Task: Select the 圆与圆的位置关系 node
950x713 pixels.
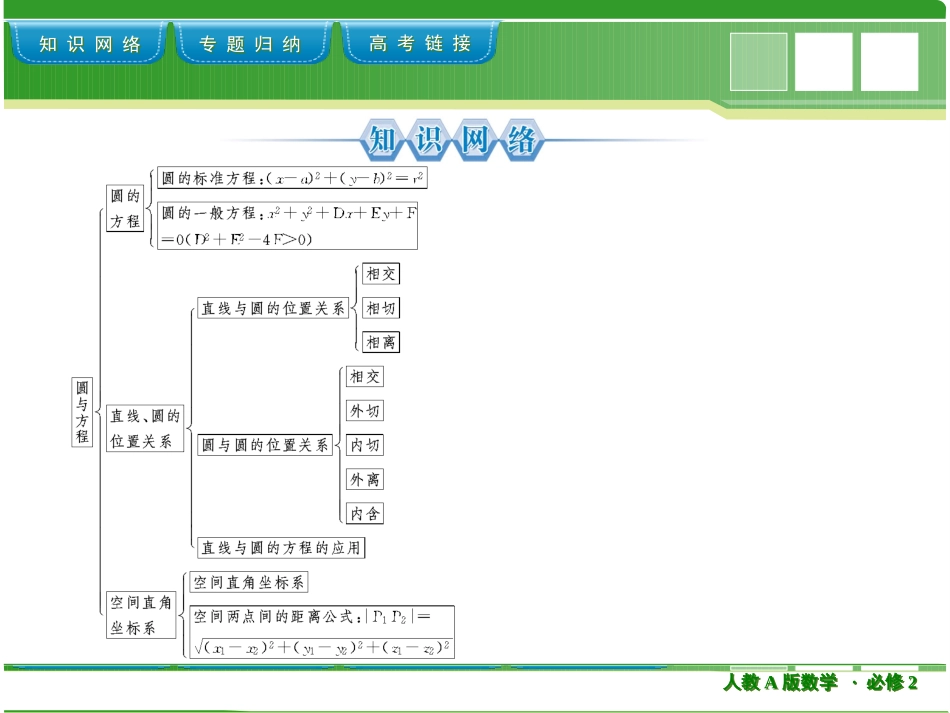Action: click(x=265, y=445)
